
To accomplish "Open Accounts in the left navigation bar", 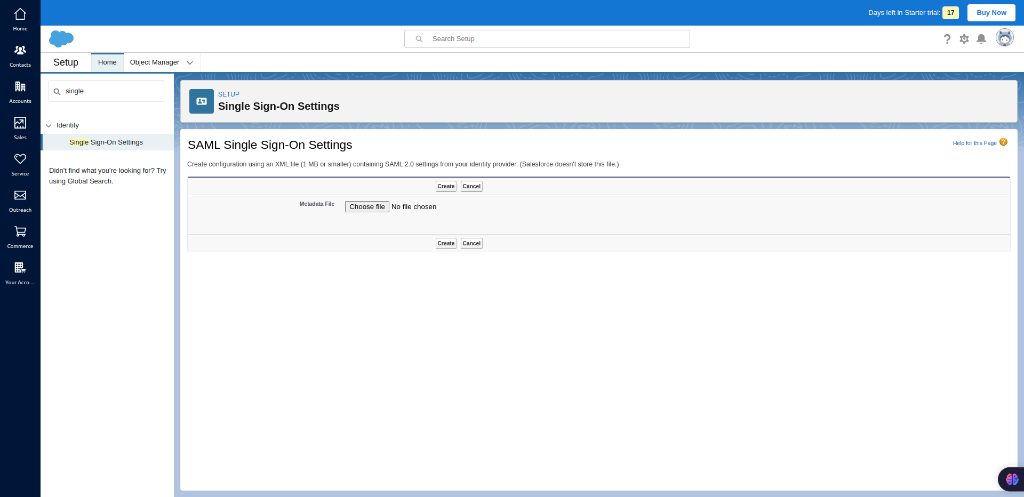I will click(20, 91).
